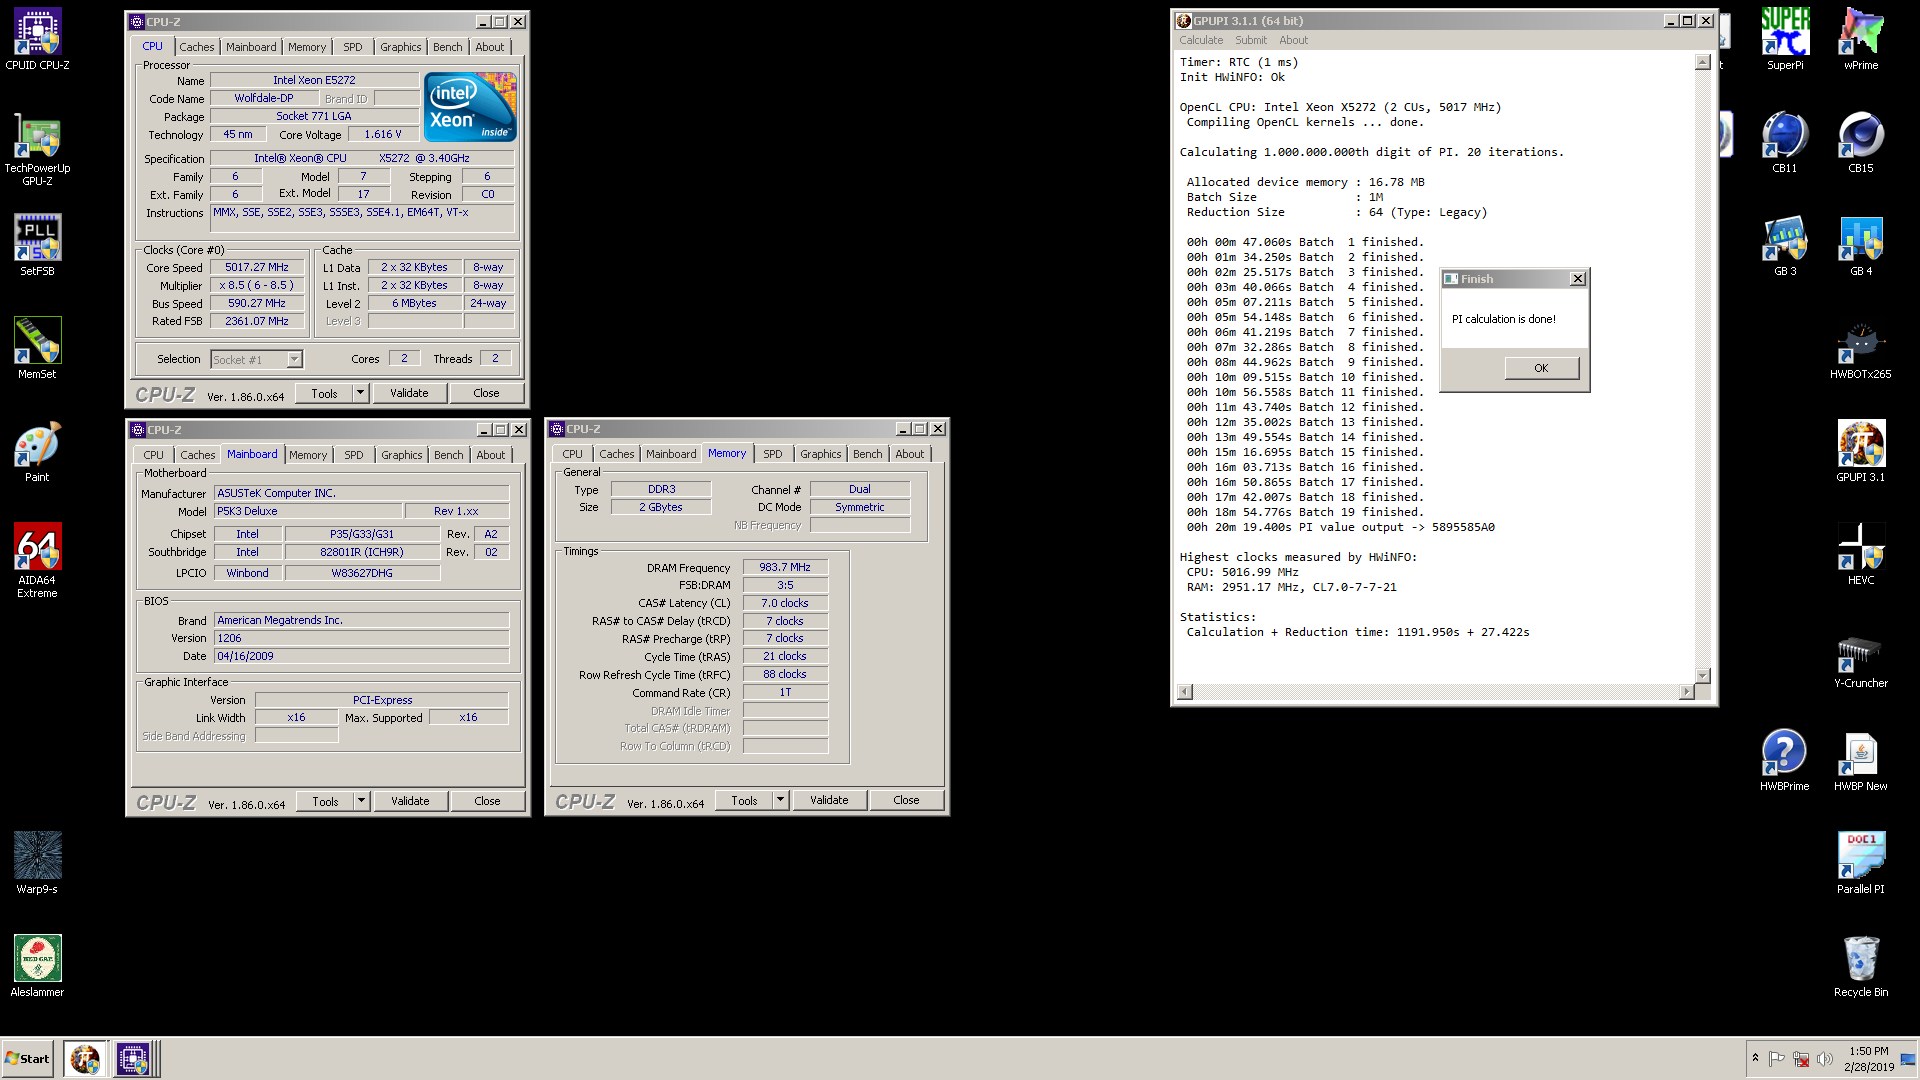Image resolution: width=1920 pixels, height=1080 pixels.
Task: Close the Finish dialog
Action: (1577, 279)
